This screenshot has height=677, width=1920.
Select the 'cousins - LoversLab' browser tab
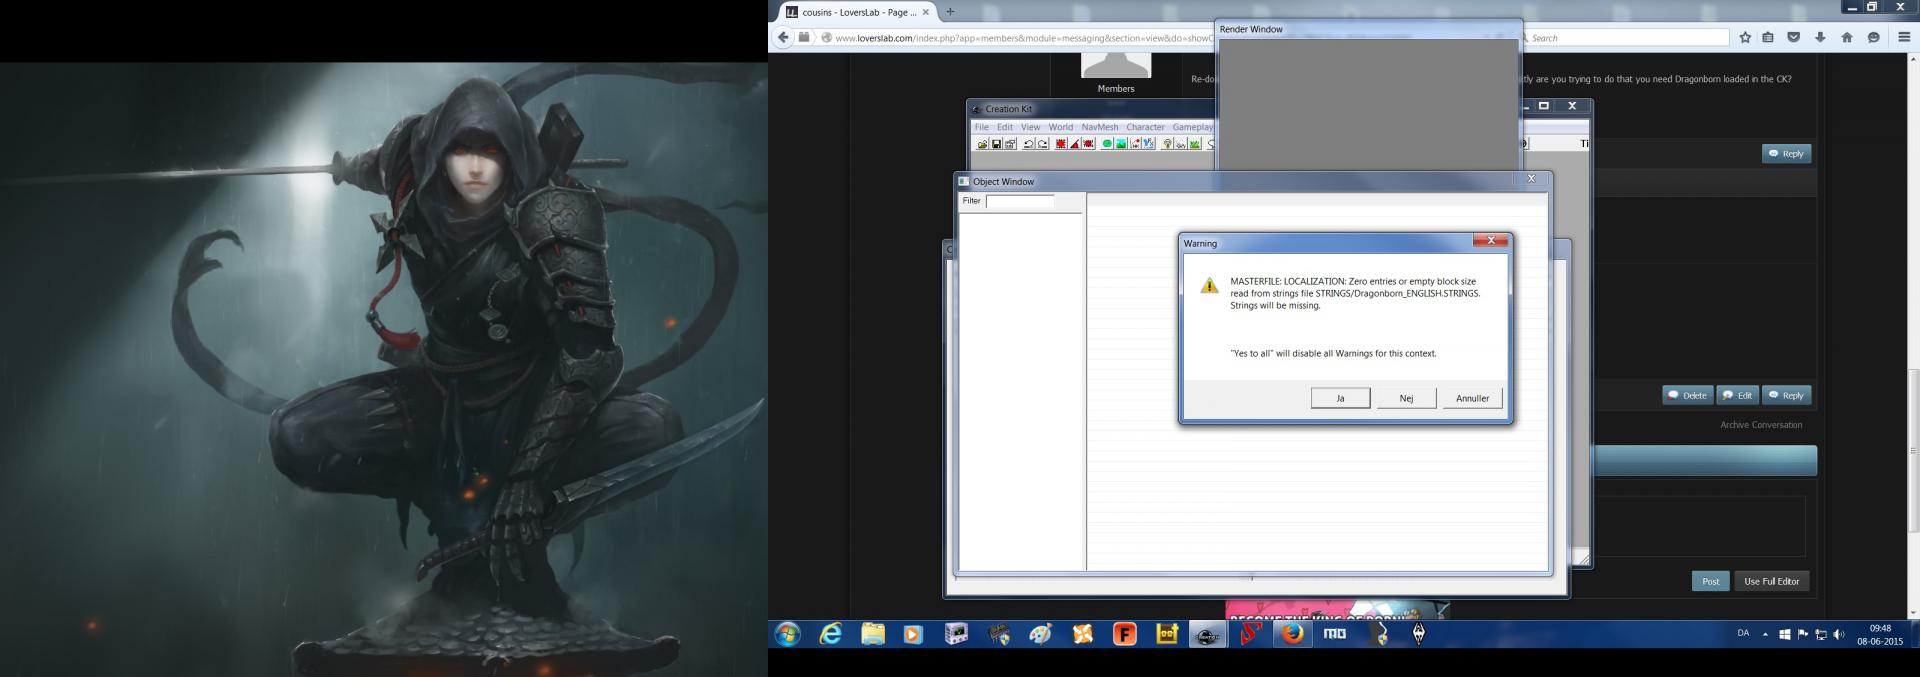coord(858,12)
